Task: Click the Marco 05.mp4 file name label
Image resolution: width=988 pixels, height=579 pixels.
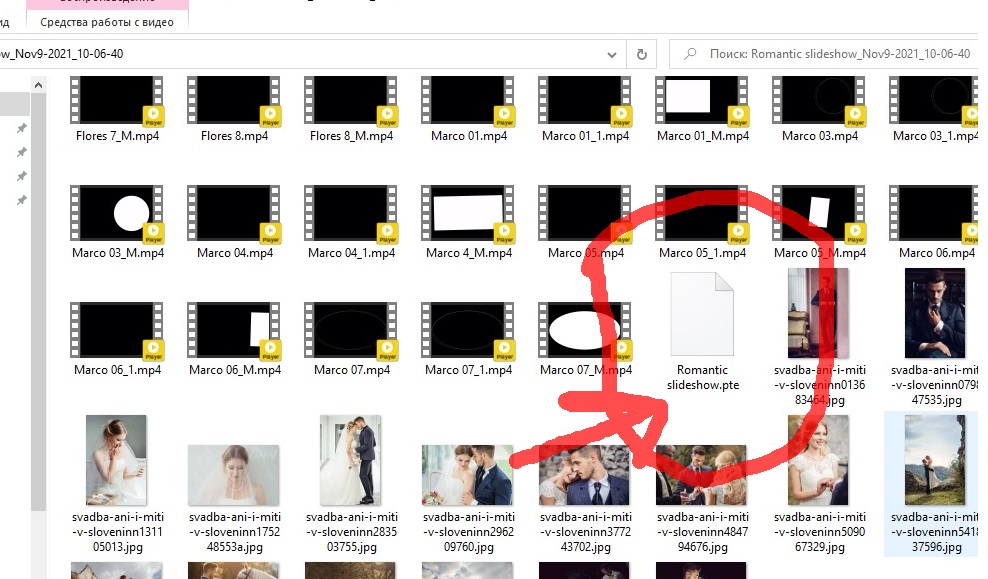Action: pos(585,253)
